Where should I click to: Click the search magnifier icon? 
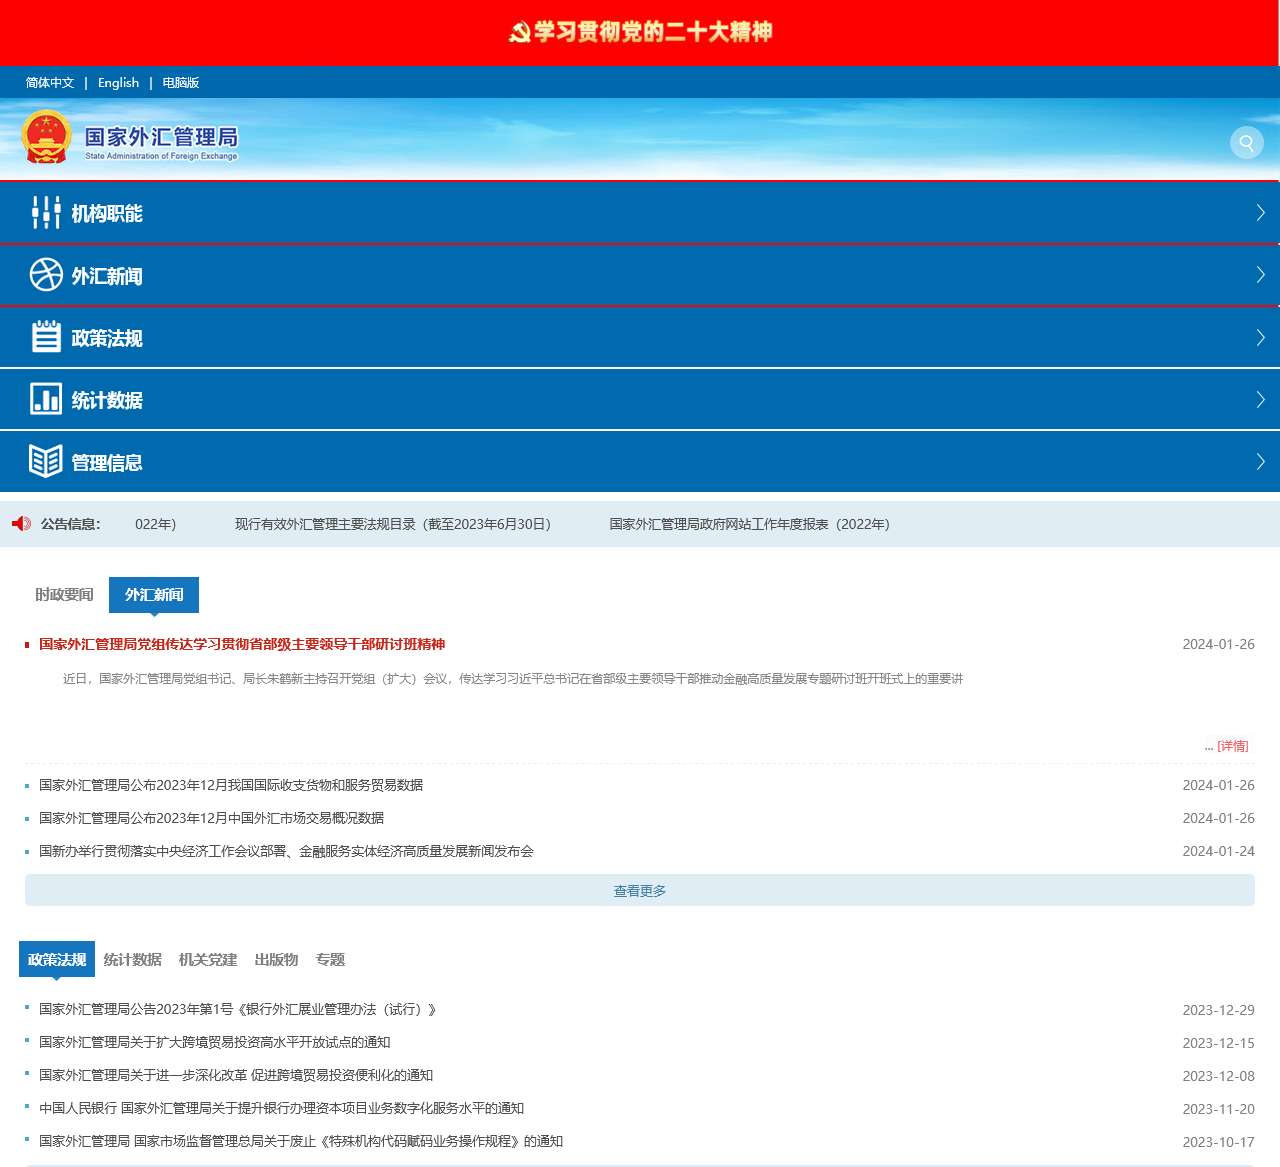pos(1246,143)
